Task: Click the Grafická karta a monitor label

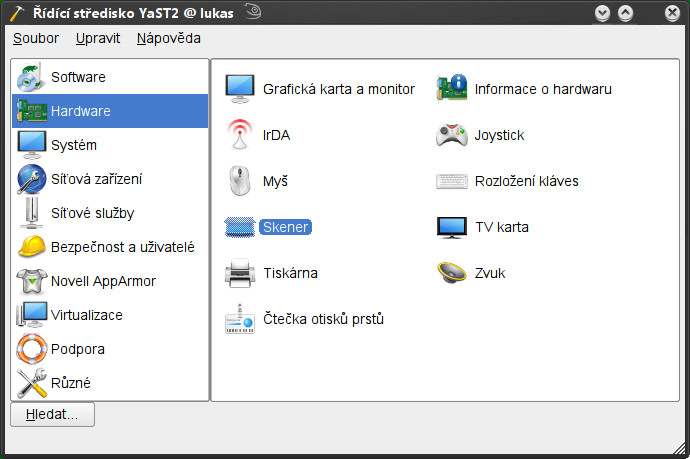Action: pyautogui.click(x=339, y=89)
